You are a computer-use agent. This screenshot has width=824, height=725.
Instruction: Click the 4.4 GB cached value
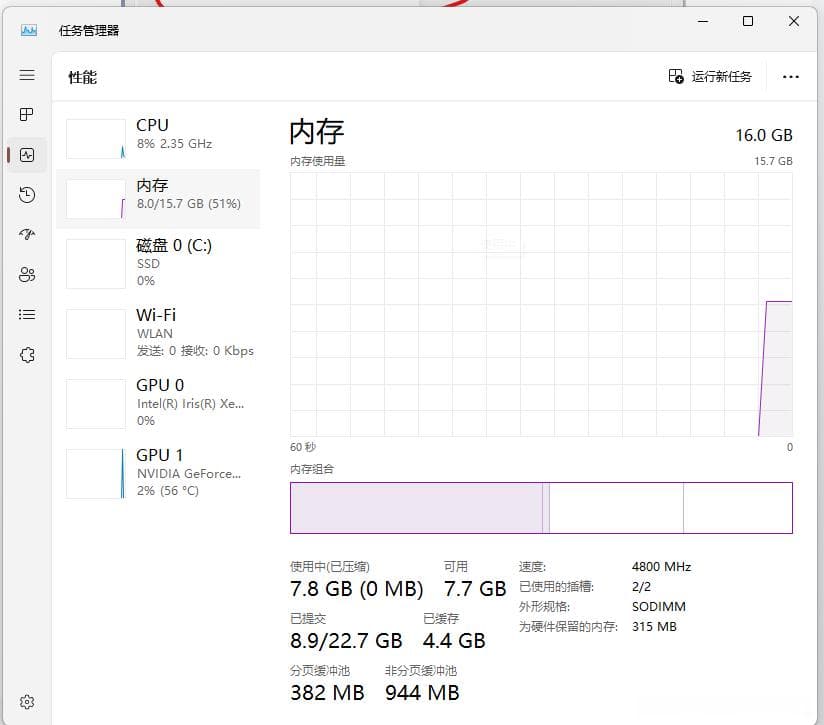pos(454,641)
